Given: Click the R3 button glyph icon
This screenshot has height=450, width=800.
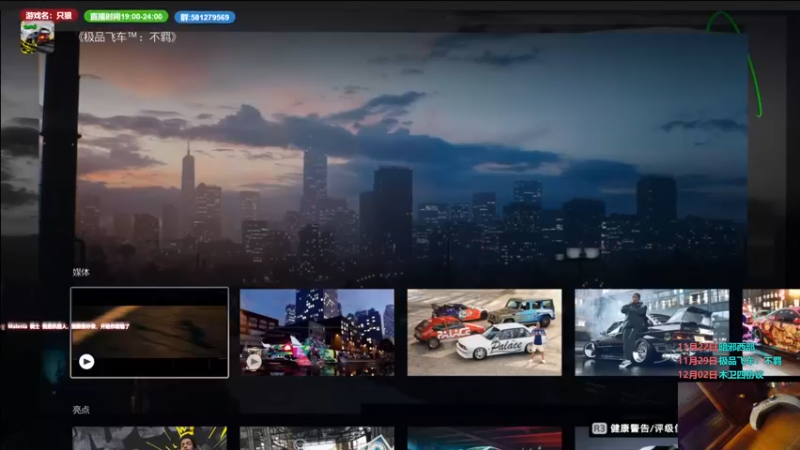Looking at the screenshot, I should (x=599, y=429).
